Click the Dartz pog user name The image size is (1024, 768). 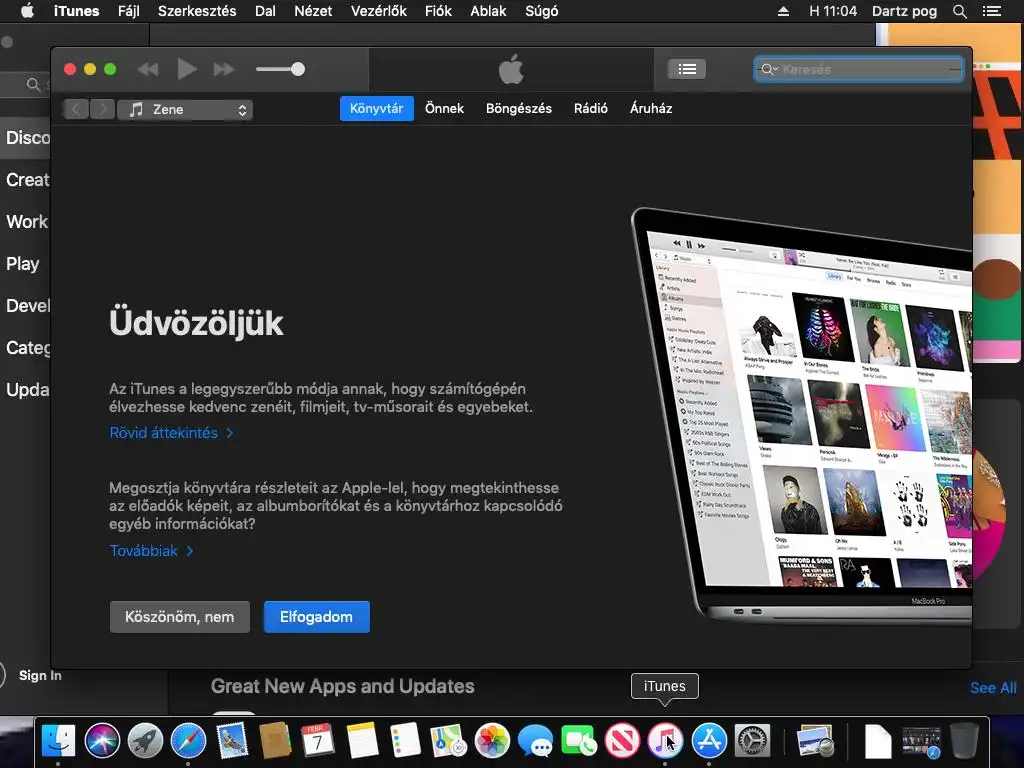904,11
